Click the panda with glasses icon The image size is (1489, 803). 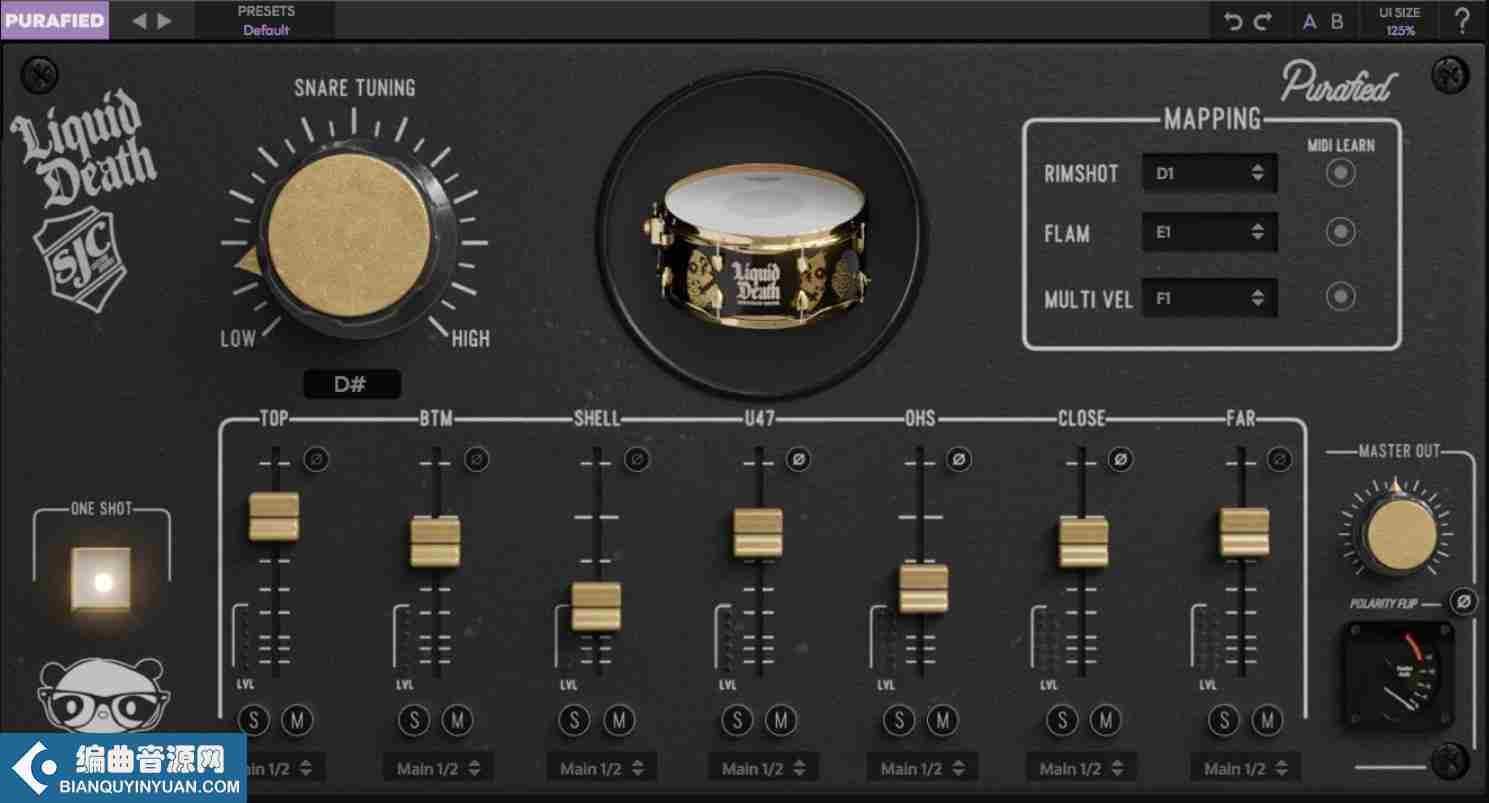point(104,696)
